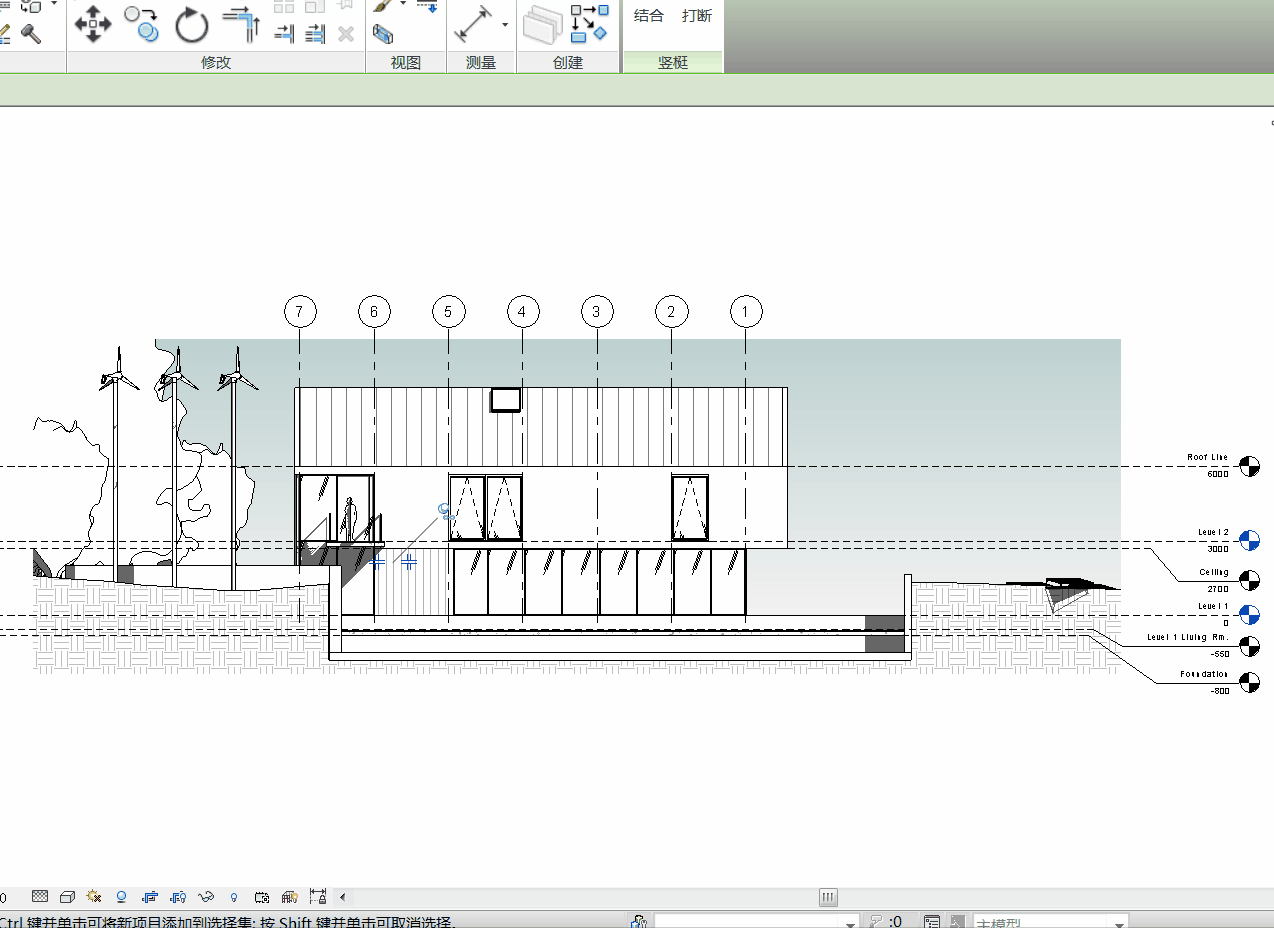Screen dimensions: 1274x928
Task: Click the Create Similar shapes icon
Action: tap(589, 23)
